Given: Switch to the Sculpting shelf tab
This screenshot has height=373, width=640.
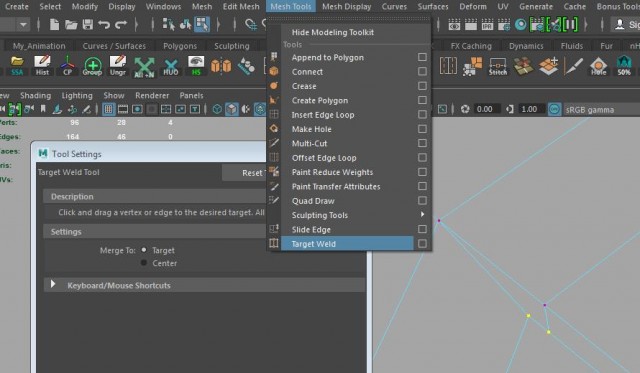Looking at the screenshot, I should (232, 46).
